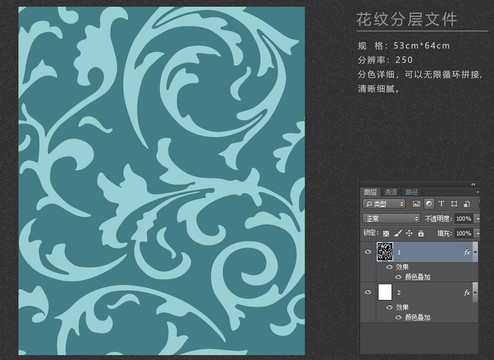Viewport: 494px width, 360px height.
Task: Lock all padlock icon
Action: click(421, 233)
